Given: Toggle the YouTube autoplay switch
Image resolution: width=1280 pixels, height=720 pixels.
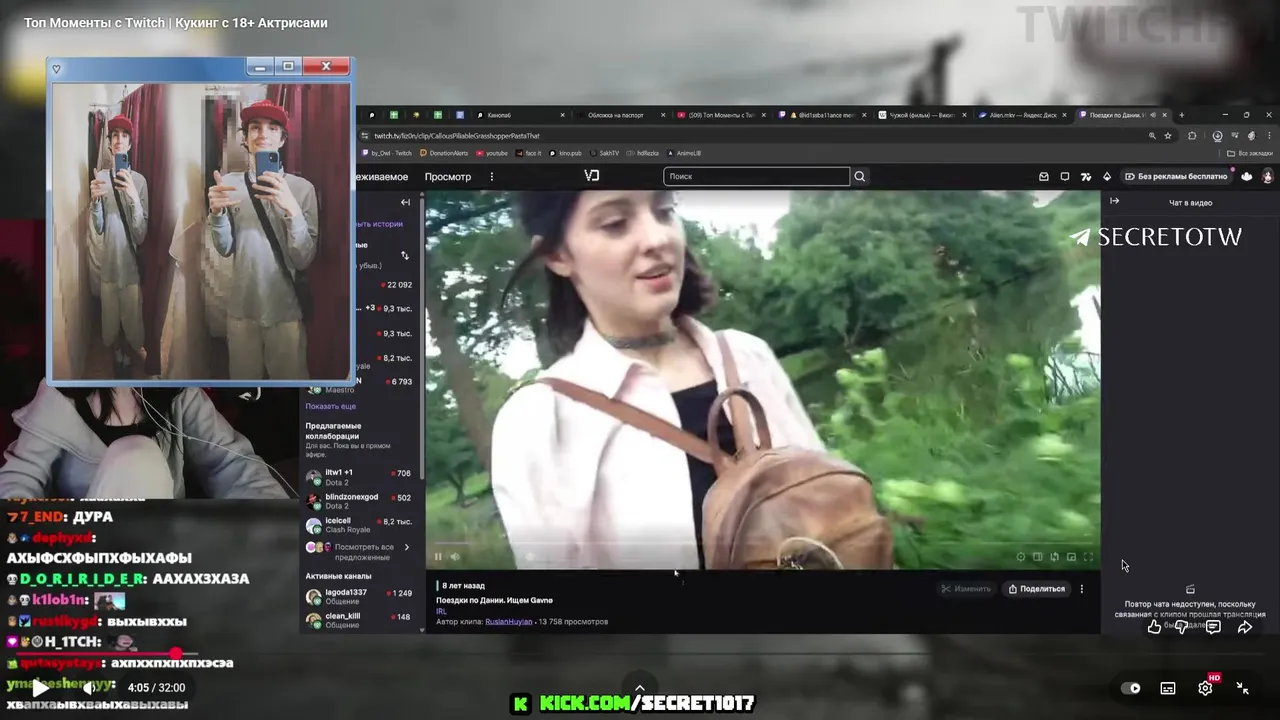Looking at the screenshot, I should click(x=1131, y=688).
